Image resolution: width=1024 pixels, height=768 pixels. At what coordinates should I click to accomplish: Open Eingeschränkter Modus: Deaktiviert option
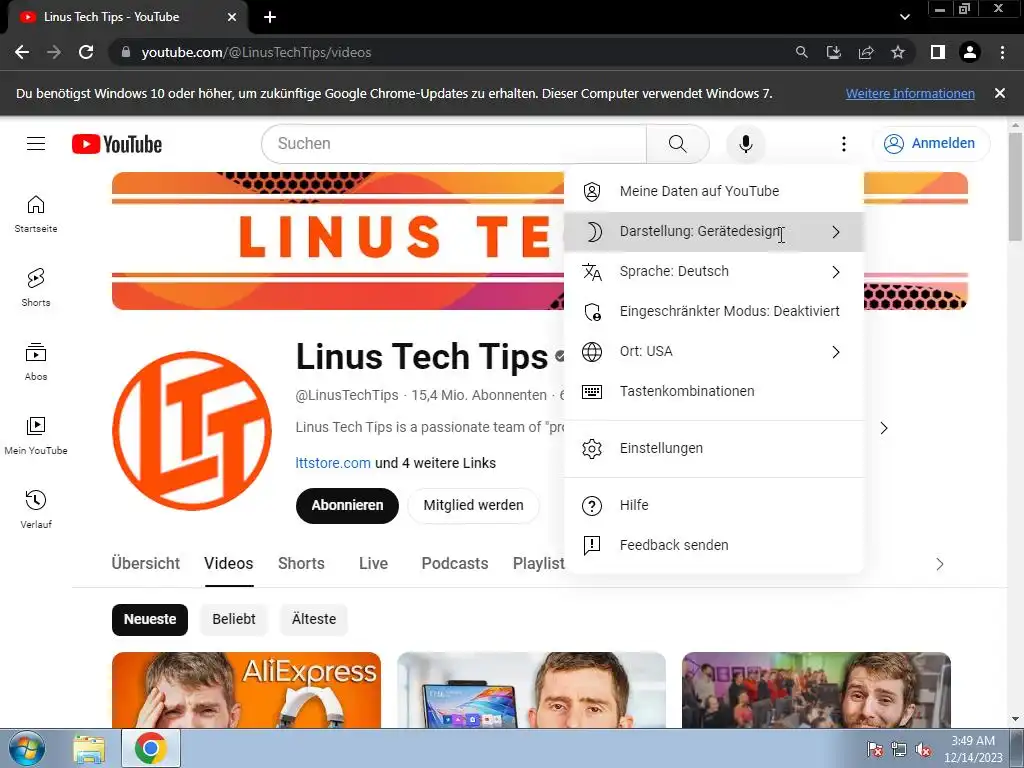(714, 312)
